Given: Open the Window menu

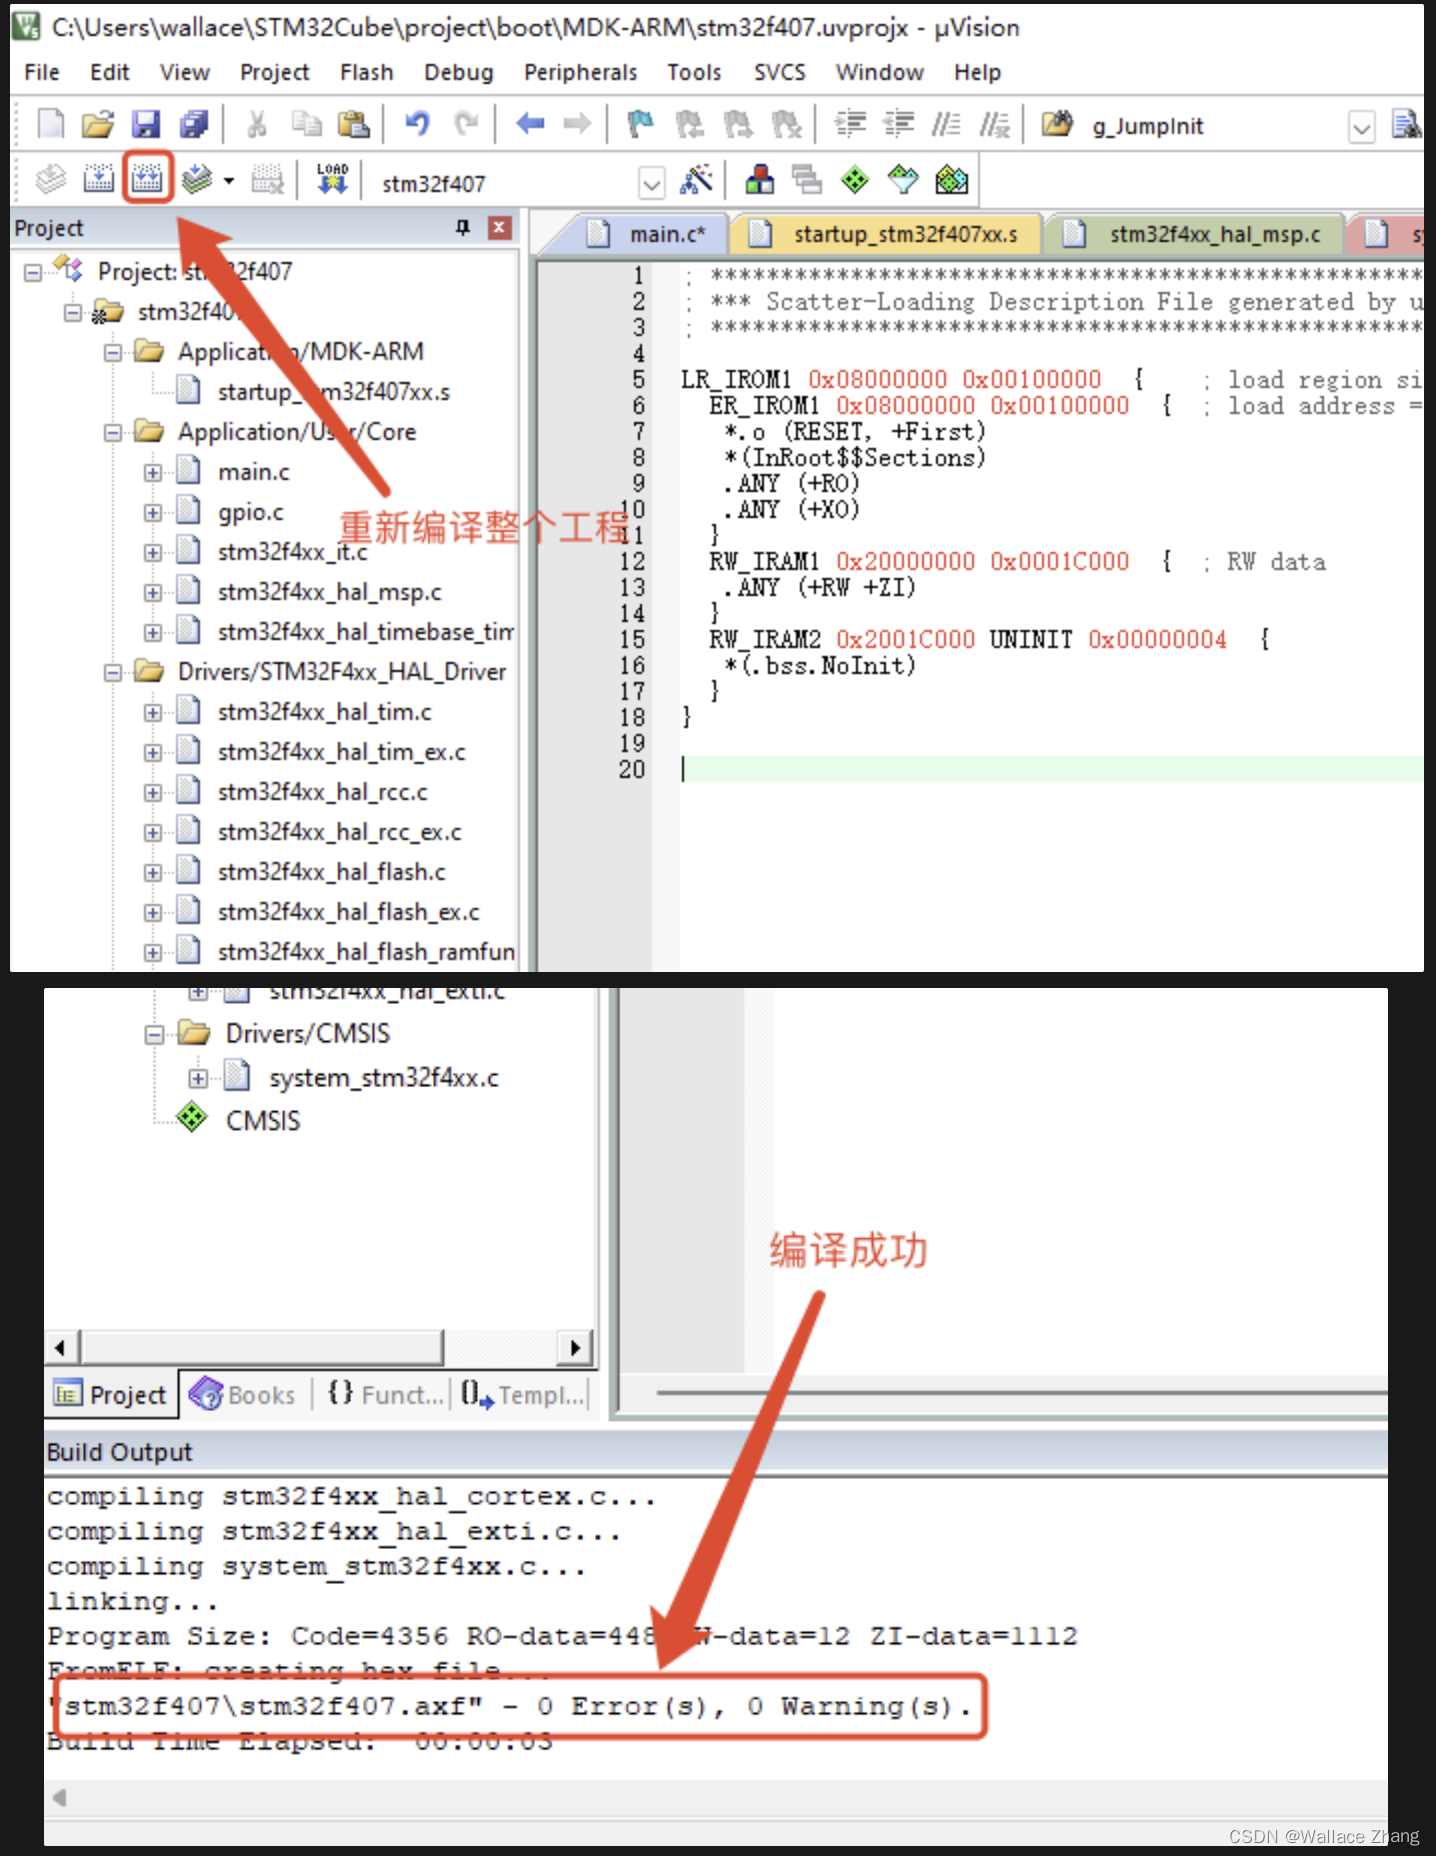Looking at the screenshot, I should [879, 72].
